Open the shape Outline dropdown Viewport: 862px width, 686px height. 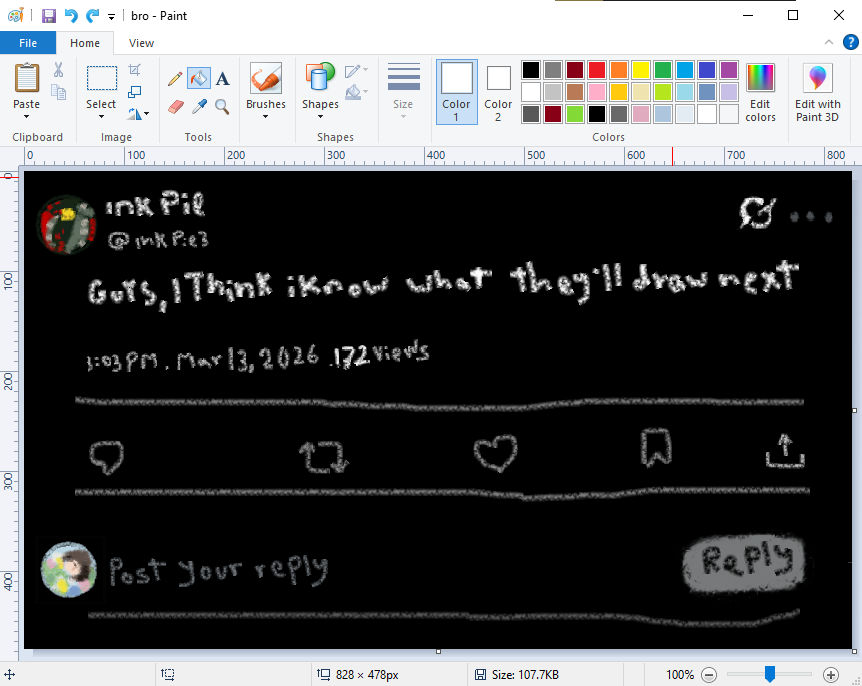(x=356, y=70)
